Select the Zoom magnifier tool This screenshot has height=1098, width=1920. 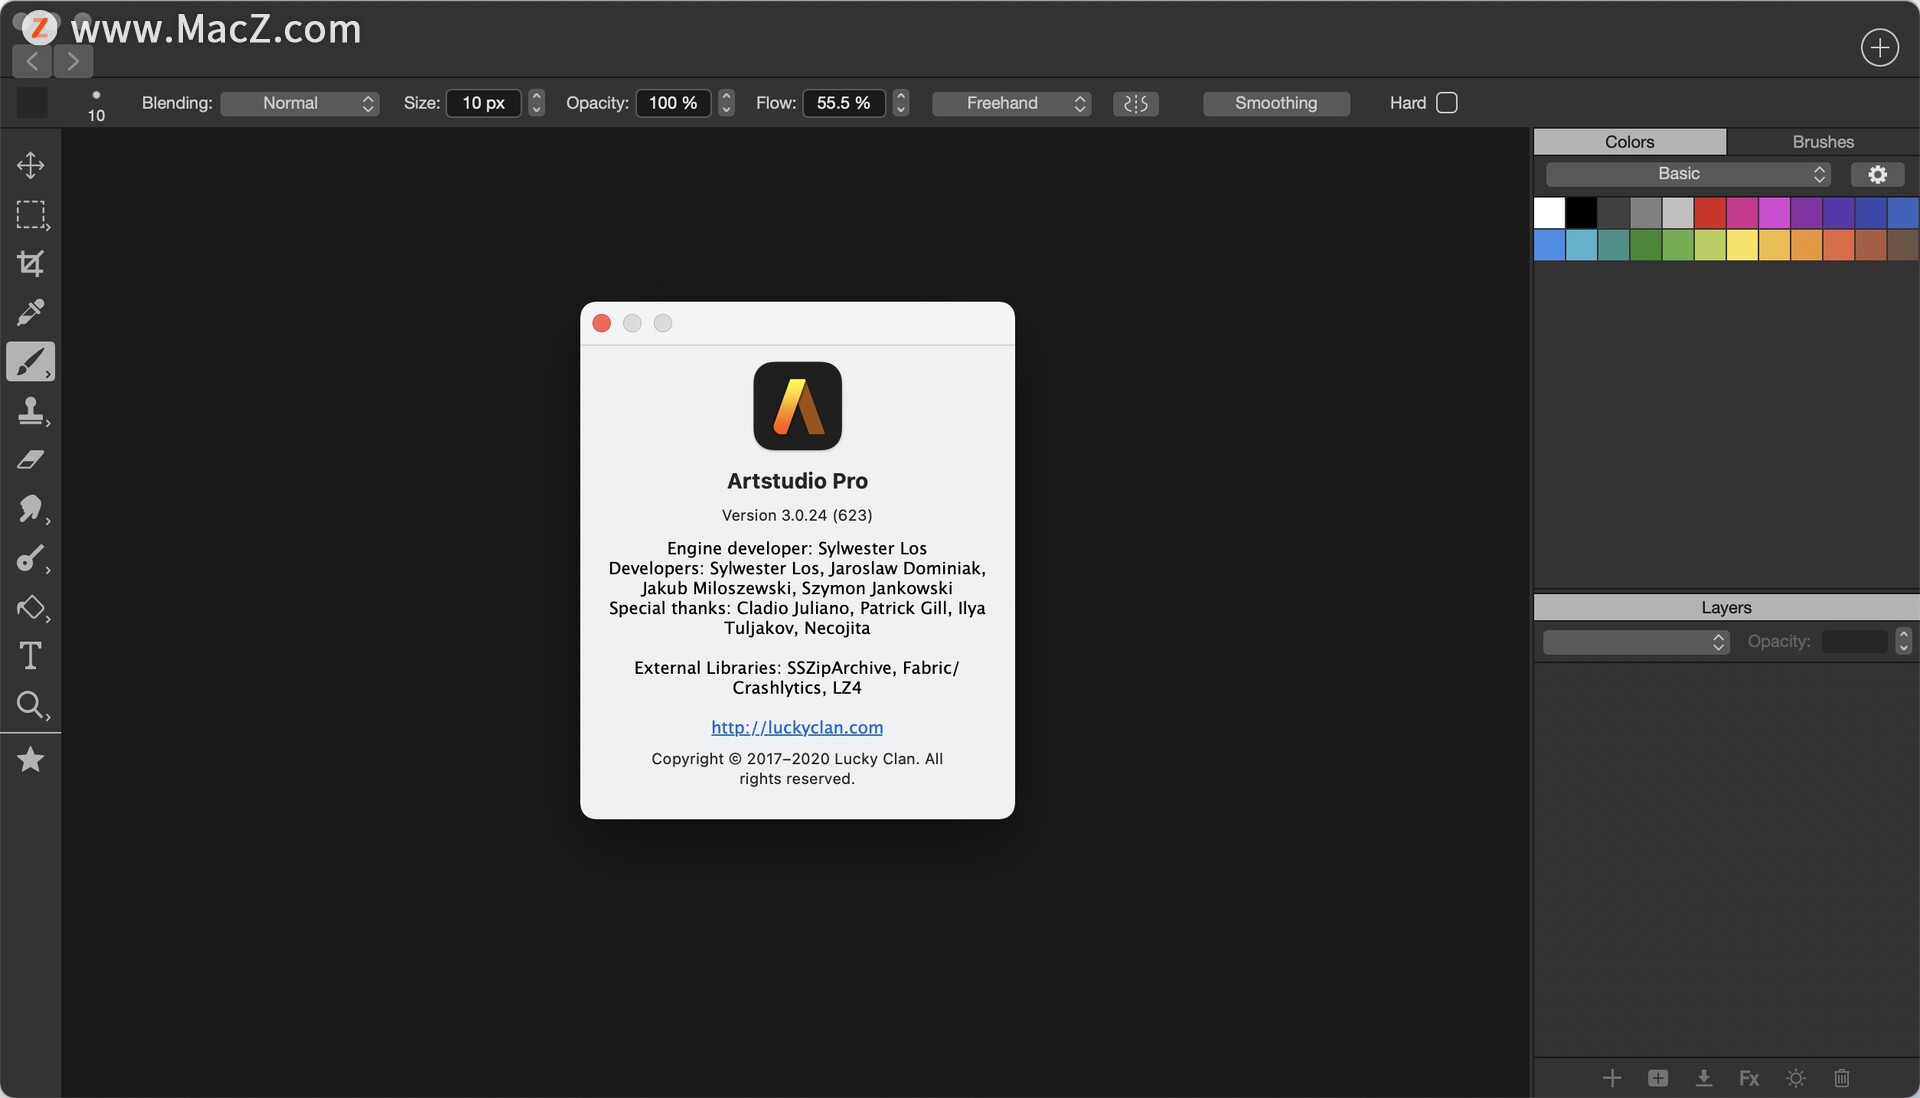click(31, 705)
